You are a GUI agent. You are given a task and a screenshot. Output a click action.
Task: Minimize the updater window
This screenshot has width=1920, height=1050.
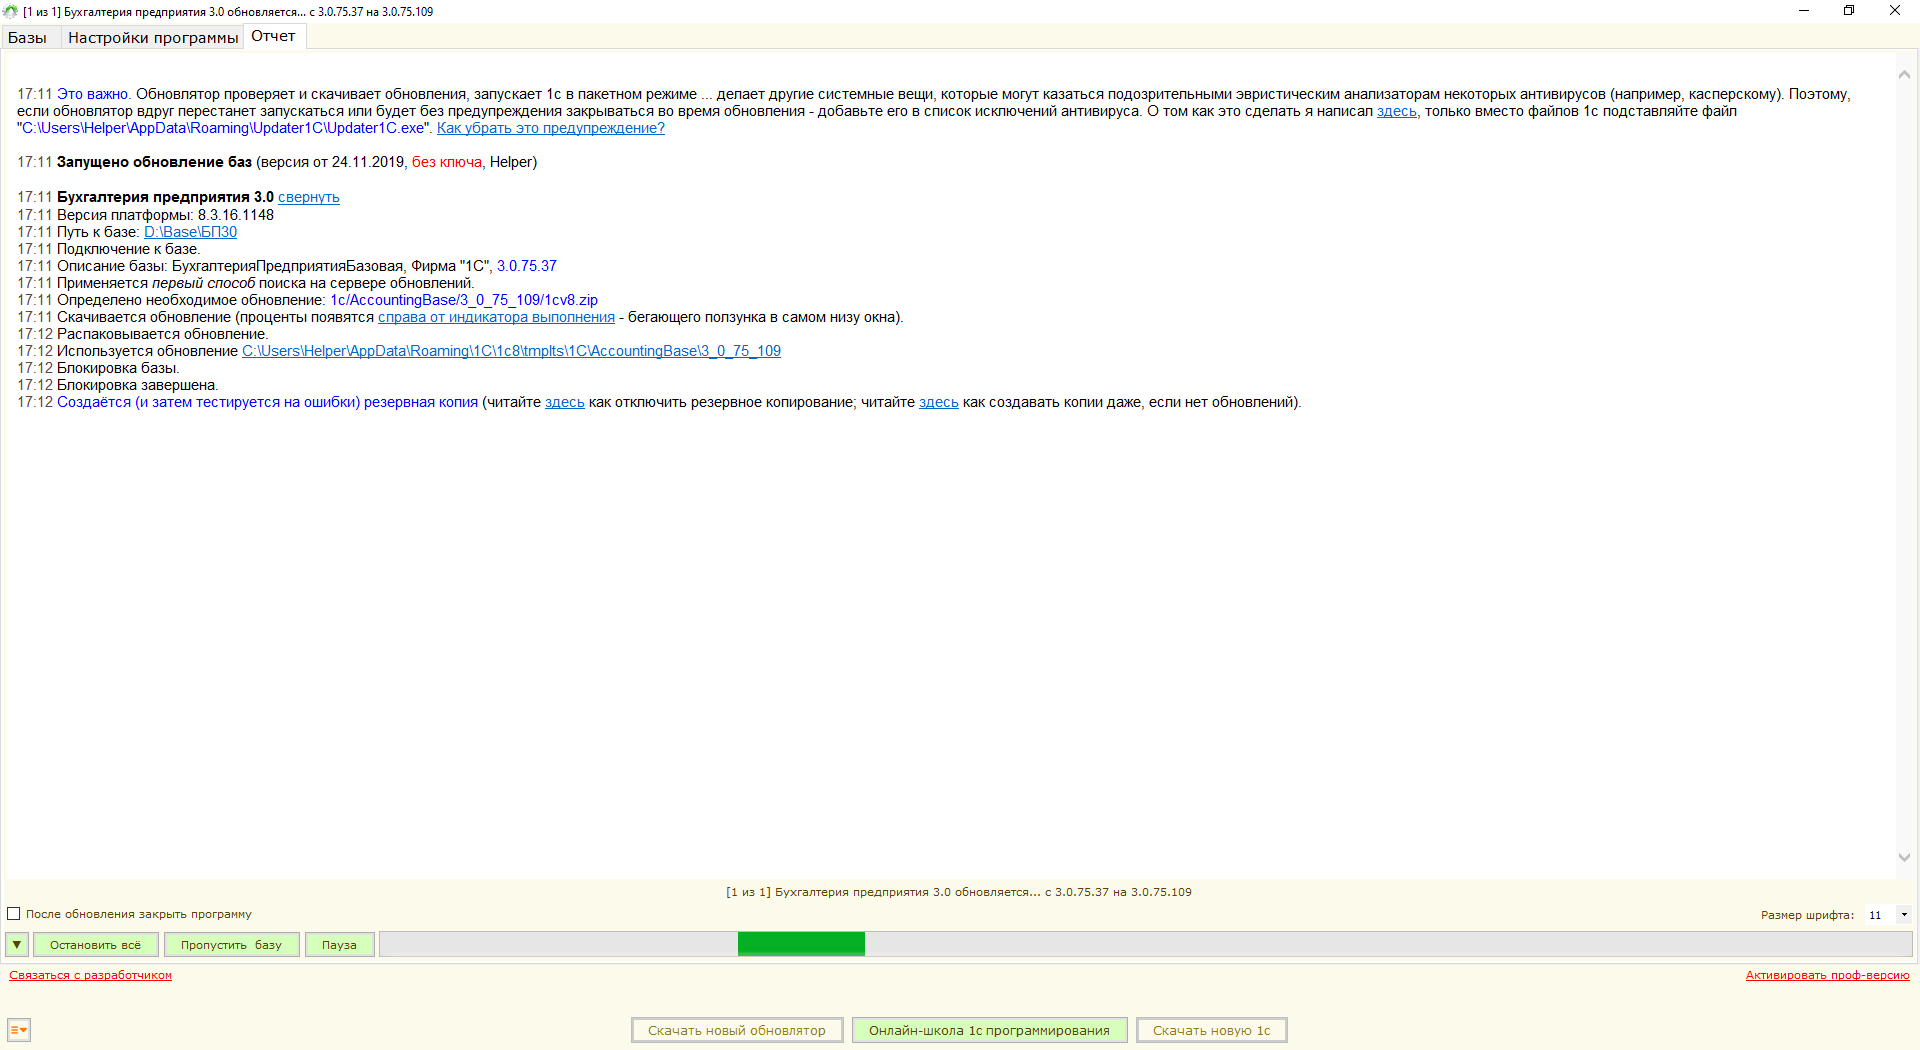[1804, 11]
